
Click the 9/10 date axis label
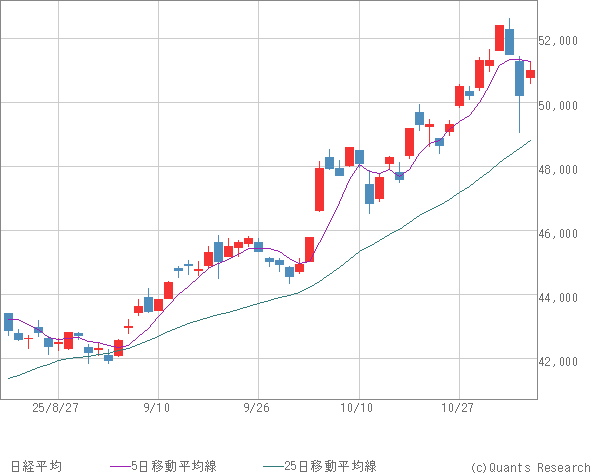157,408
